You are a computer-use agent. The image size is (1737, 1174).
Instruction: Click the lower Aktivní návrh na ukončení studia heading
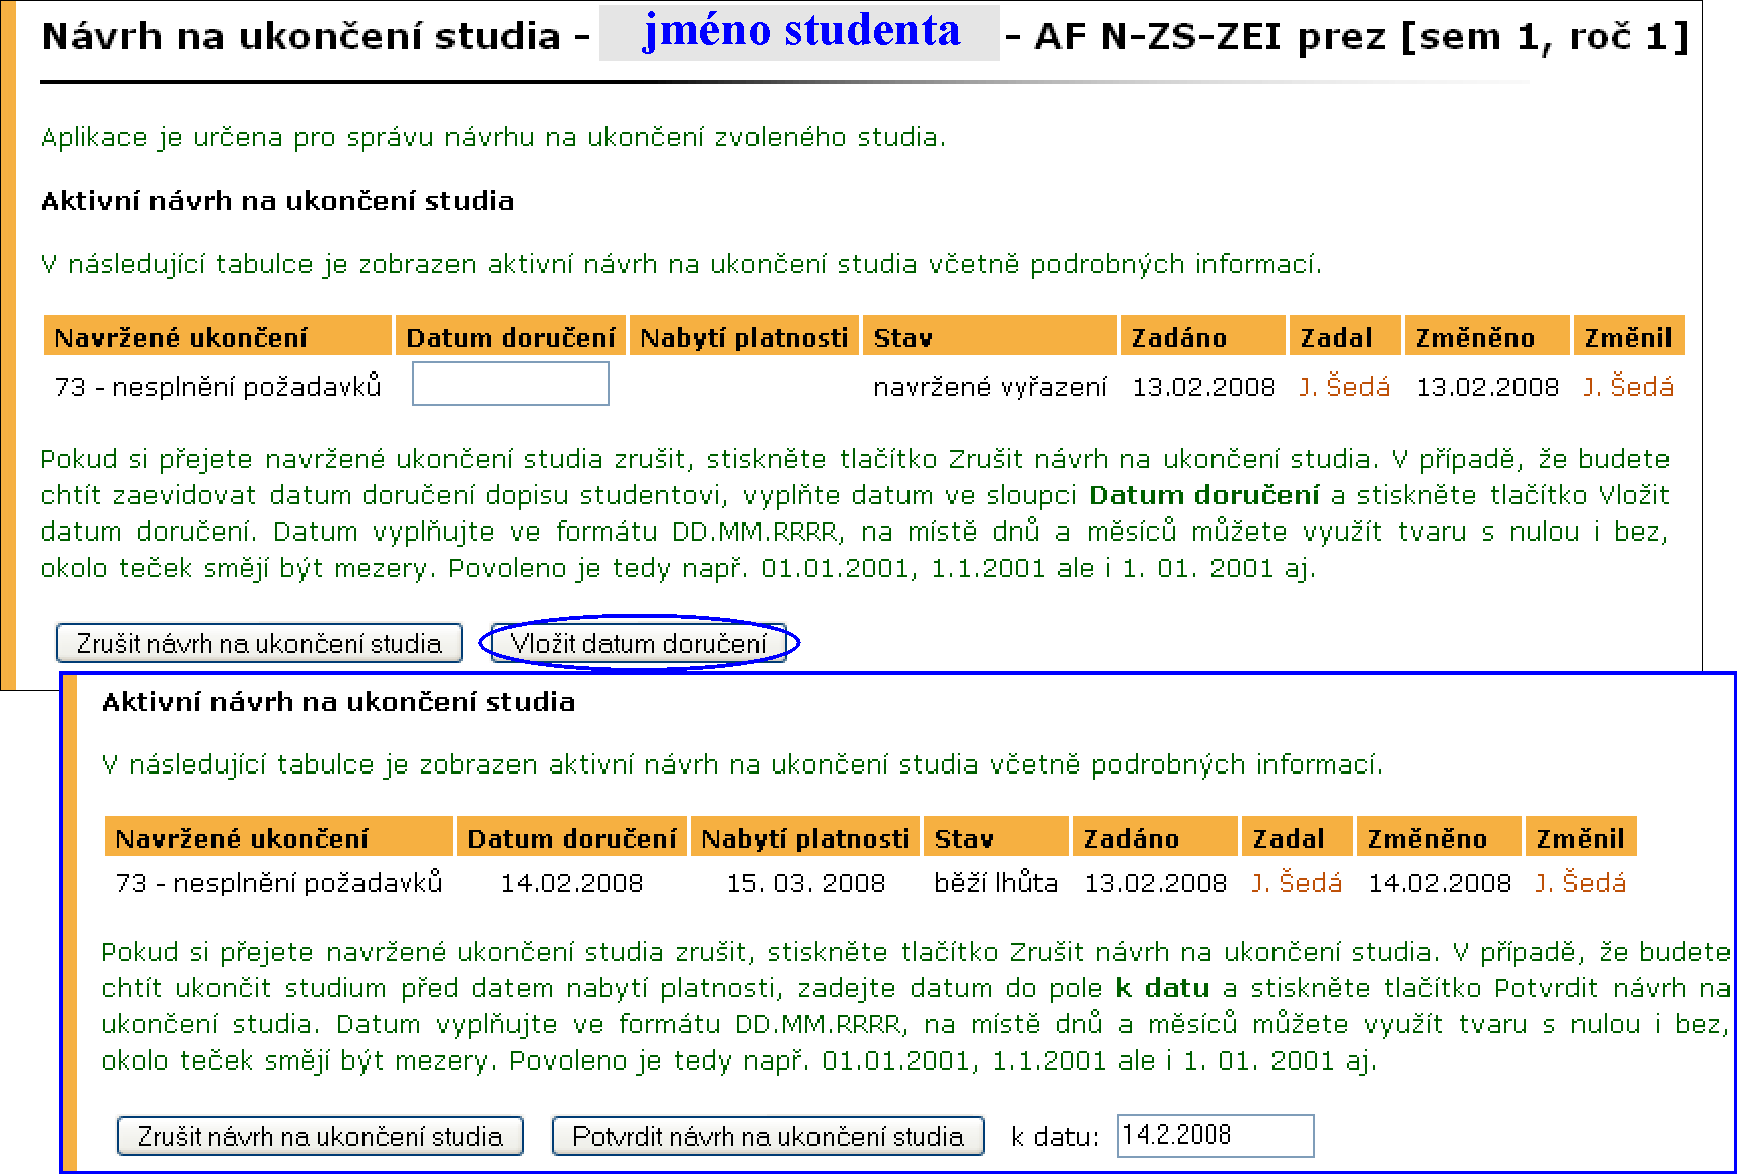(338, 702)
